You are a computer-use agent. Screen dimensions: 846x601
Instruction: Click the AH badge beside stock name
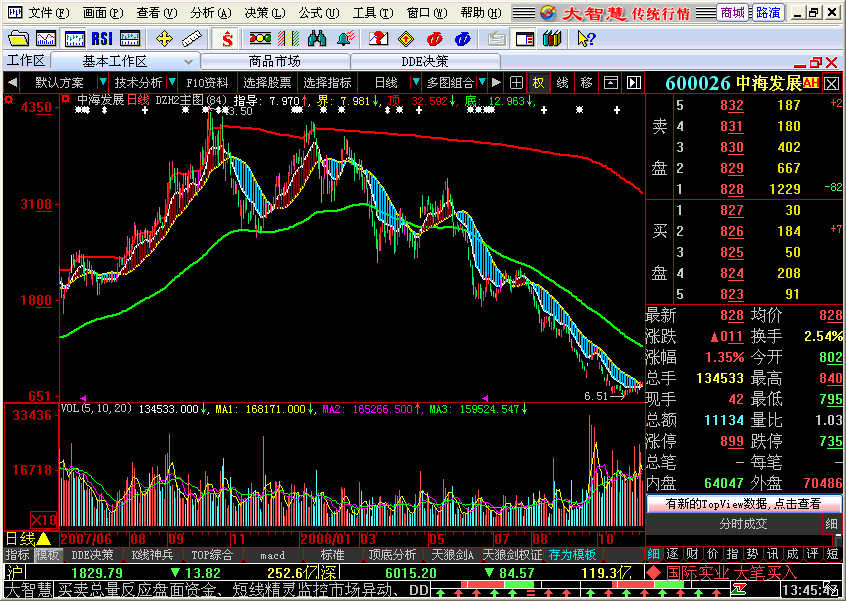810,83
